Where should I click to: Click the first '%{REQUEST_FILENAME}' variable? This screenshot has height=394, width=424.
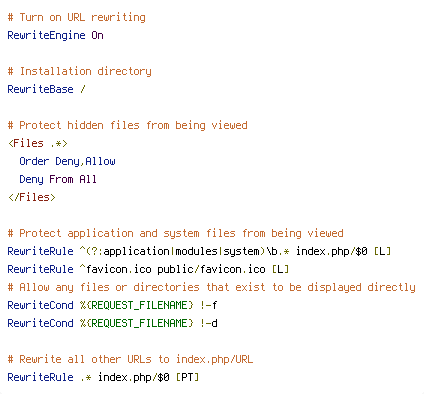tap(137, 305)
